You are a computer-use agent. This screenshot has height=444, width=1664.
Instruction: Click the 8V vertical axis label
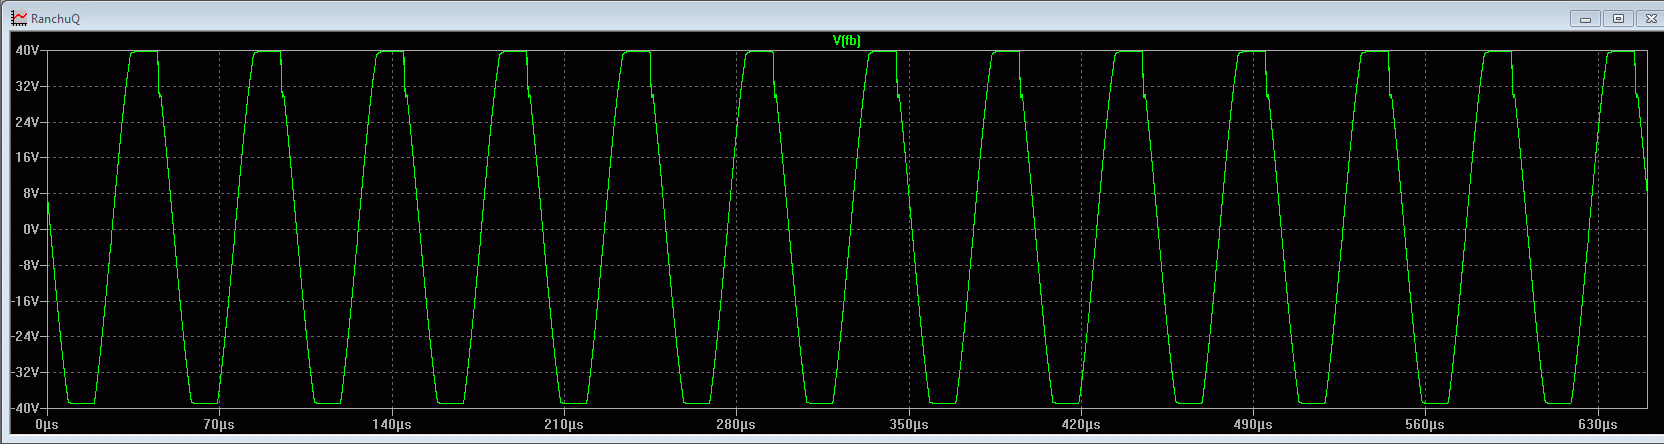pos(31,193)
